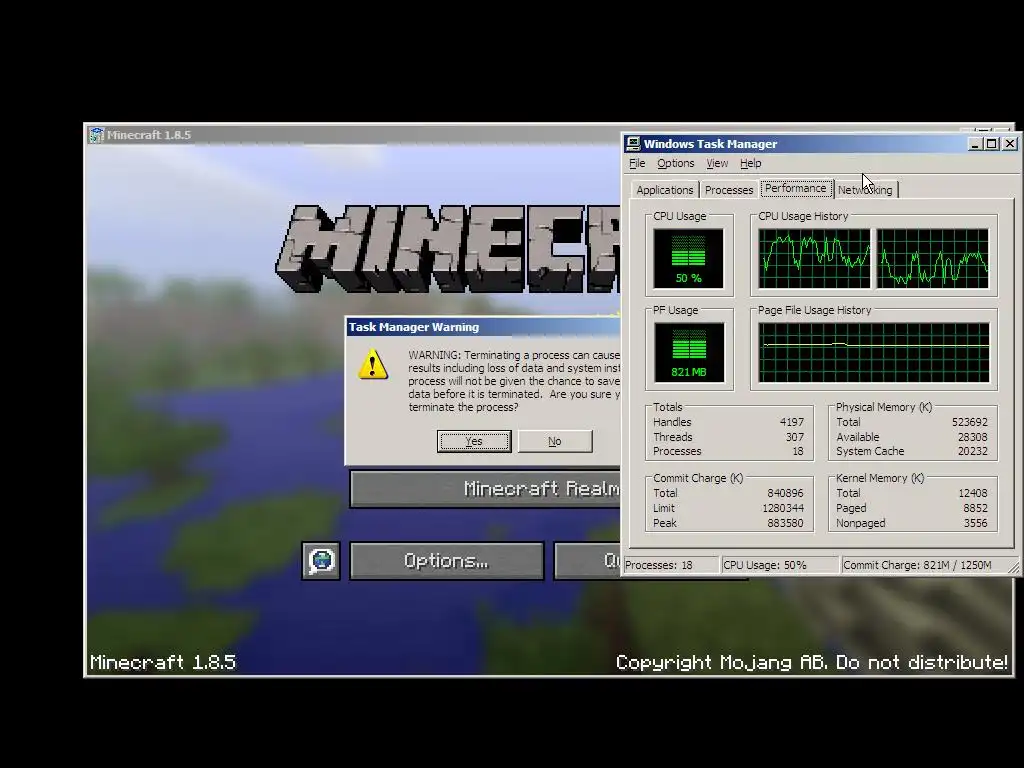Open the View menu in Task Manager
Screen dimensions: 1024x768
pyautogui.click(x=716, y=163)
